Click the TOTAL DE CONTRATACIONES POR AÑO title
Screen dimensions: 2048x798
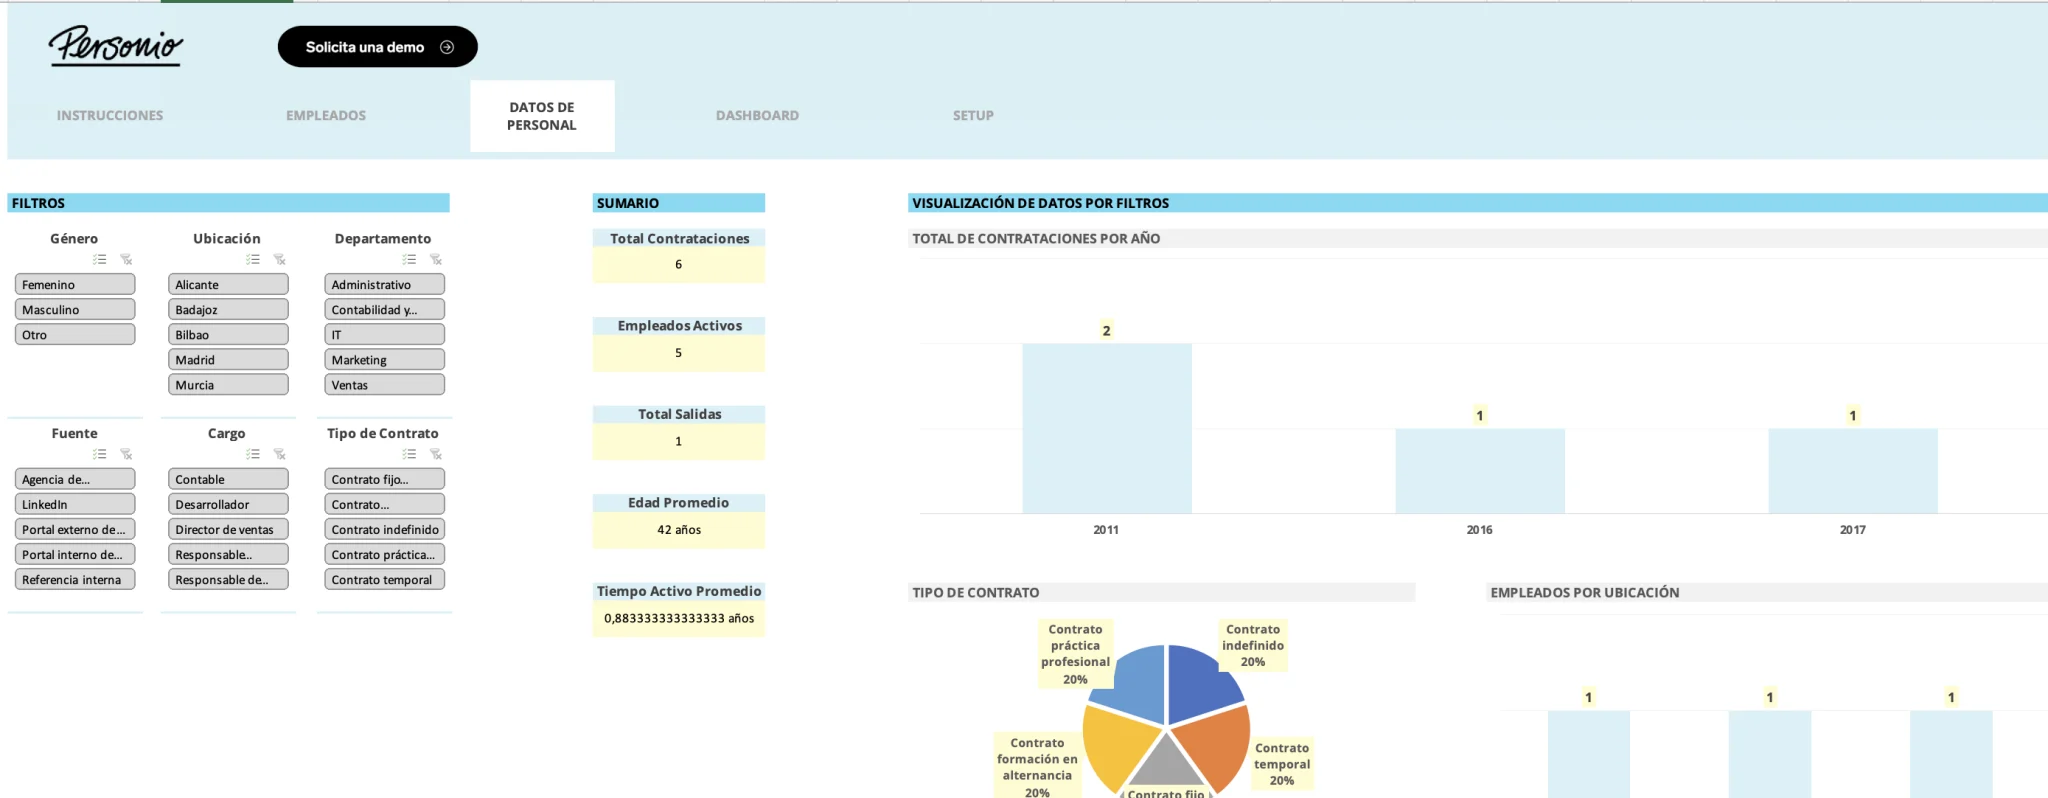tap(1036, 239)
